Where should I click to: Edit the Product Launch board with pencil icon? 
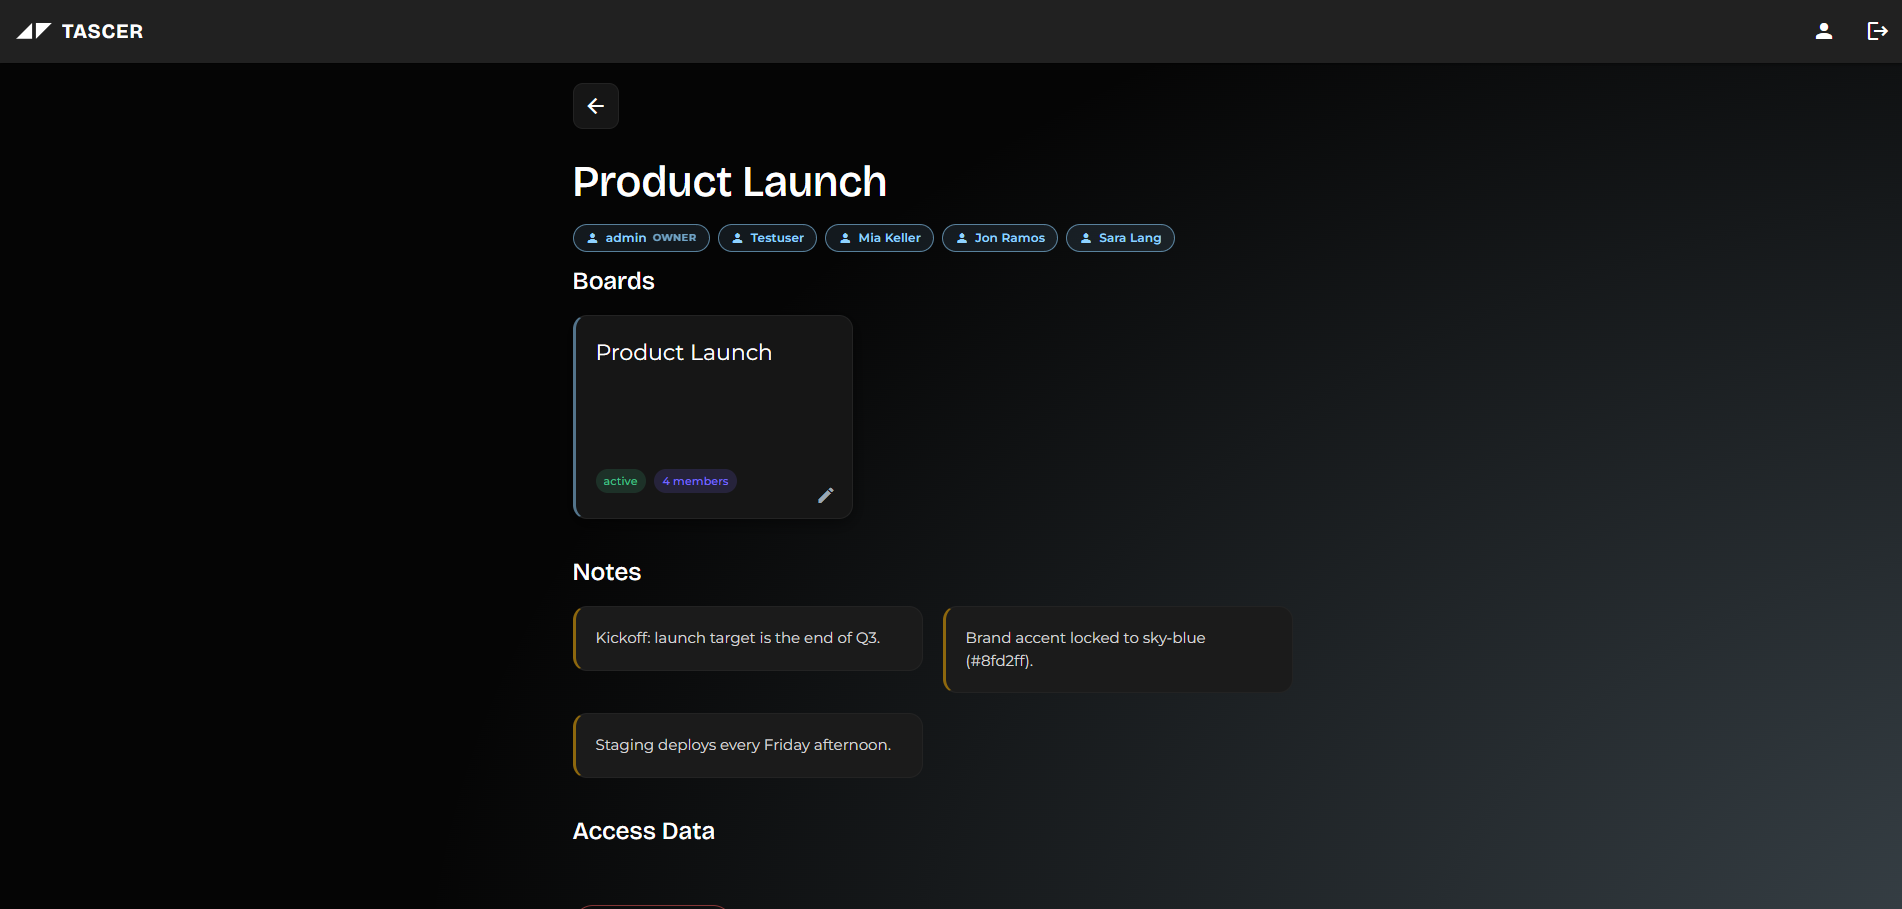click(825, 495)
